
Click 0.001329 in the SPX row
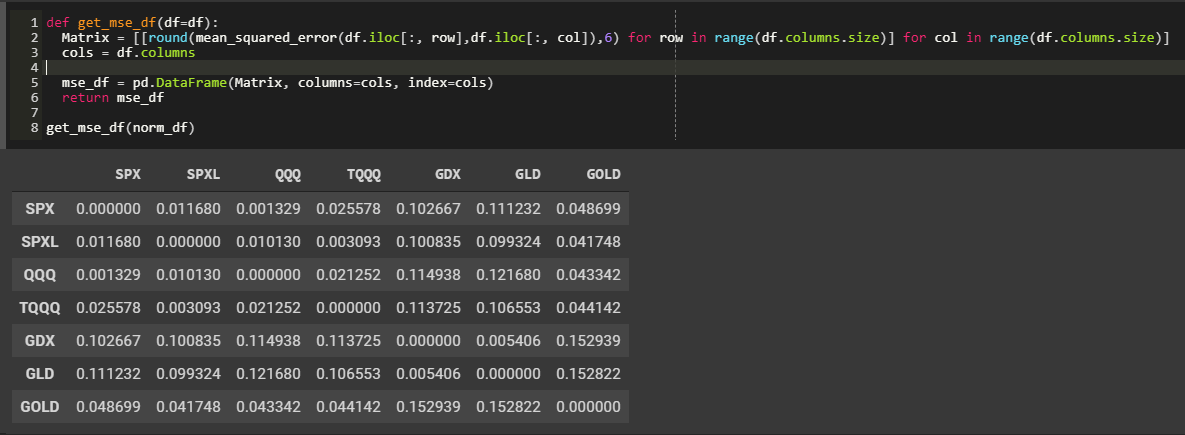(x=268, y=208)
